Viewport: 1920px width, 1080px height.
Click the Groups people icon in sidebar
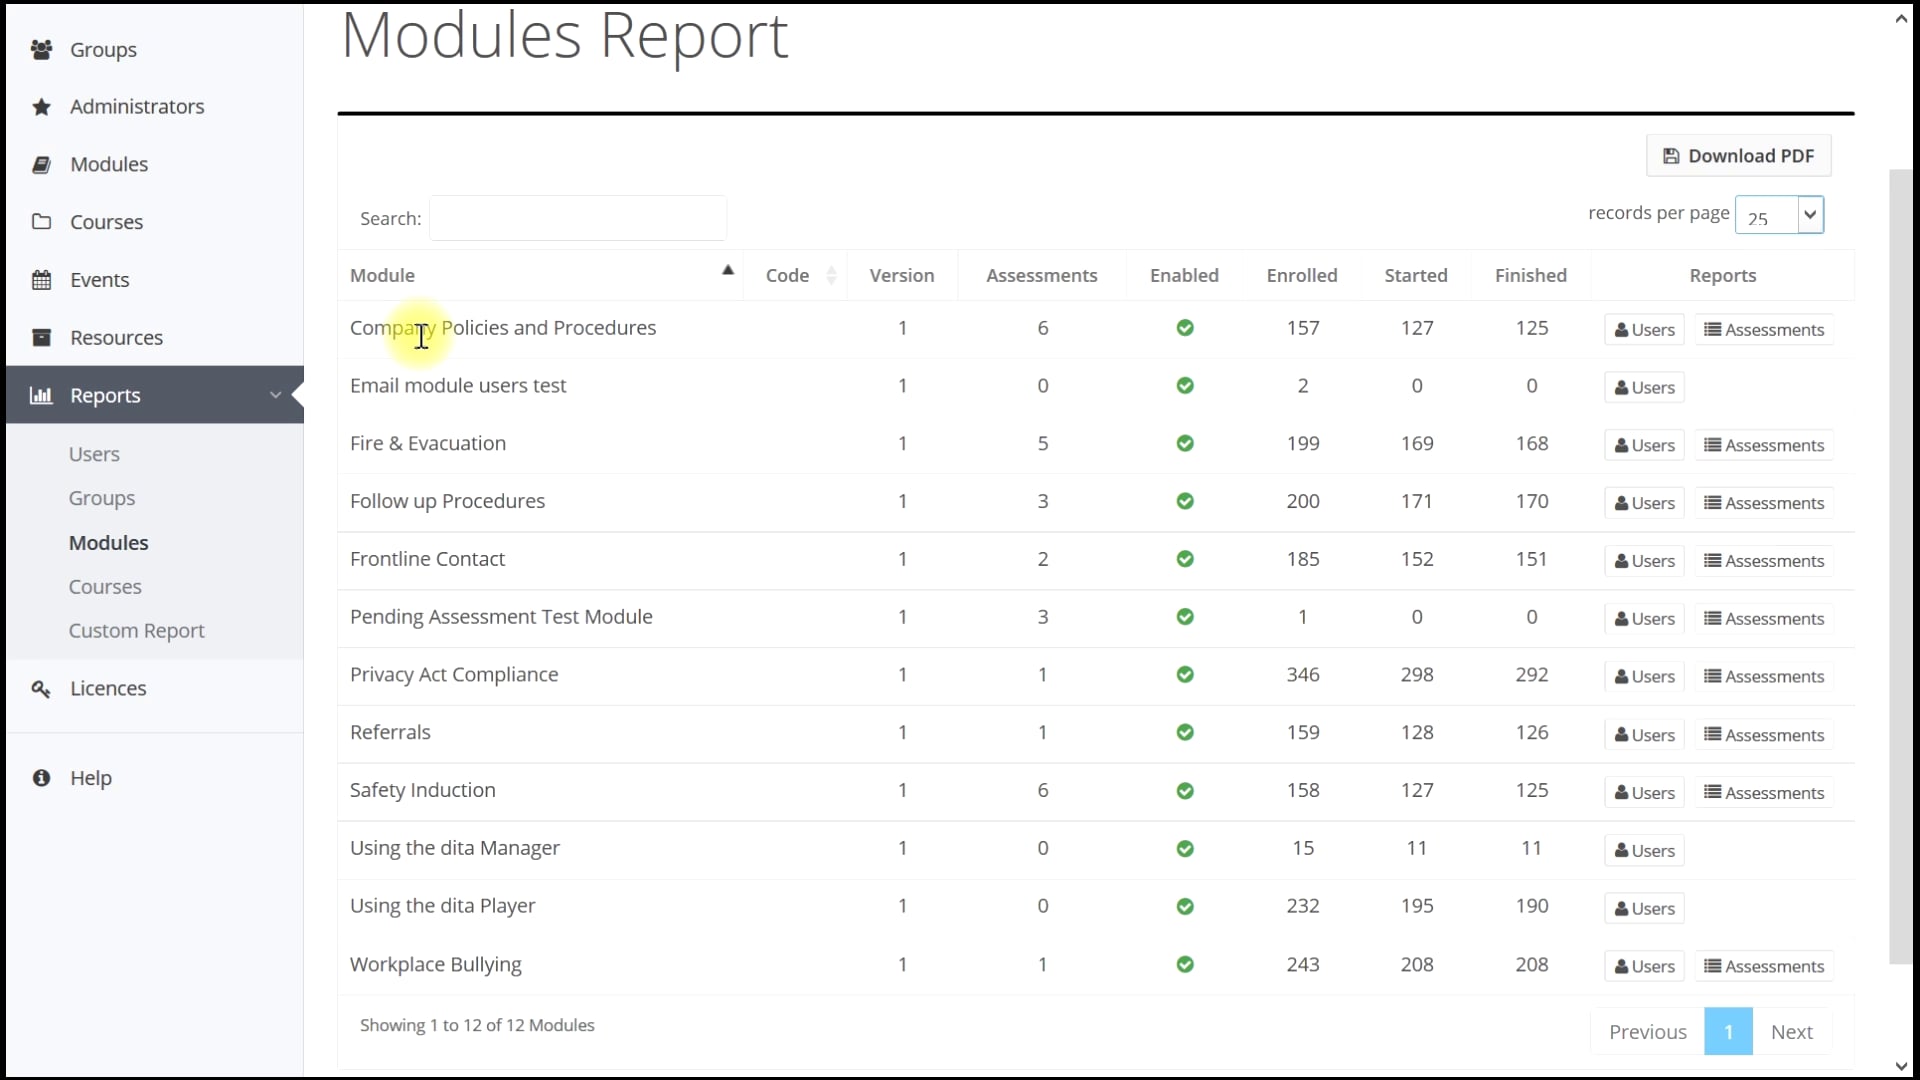tap(41, 49)
